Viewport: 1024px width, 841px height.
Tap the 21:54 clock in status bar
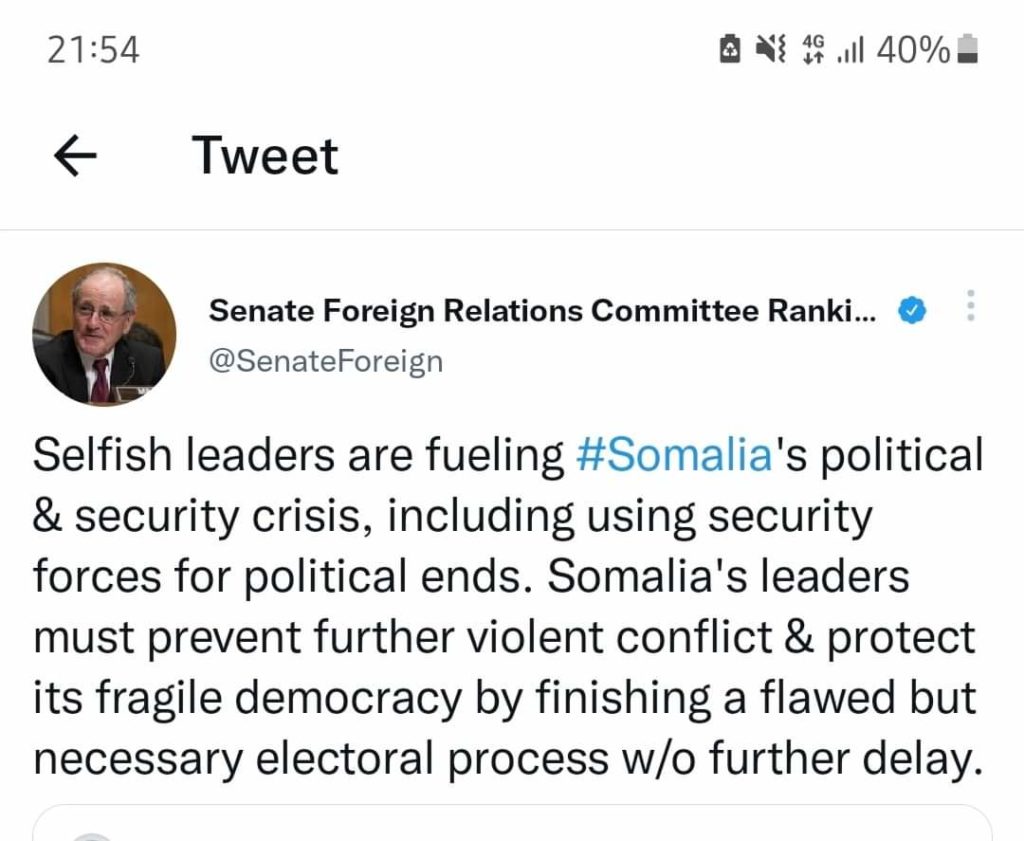coord(93,50)
